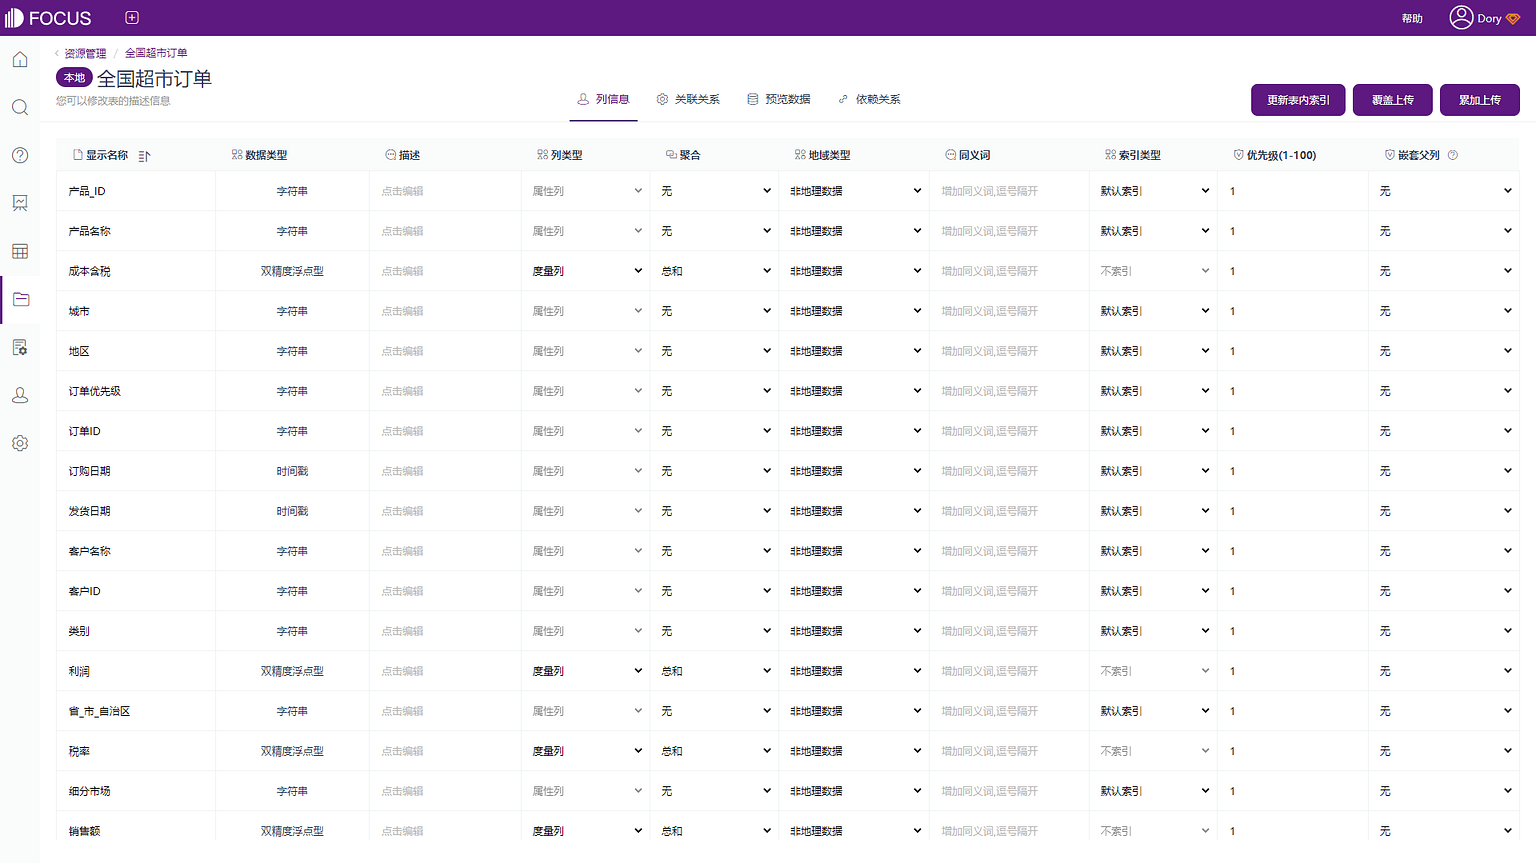Viewport: 1536px width, 863px height.
Task: Switch to the 列信息 tab
Action: pos(603,99)
